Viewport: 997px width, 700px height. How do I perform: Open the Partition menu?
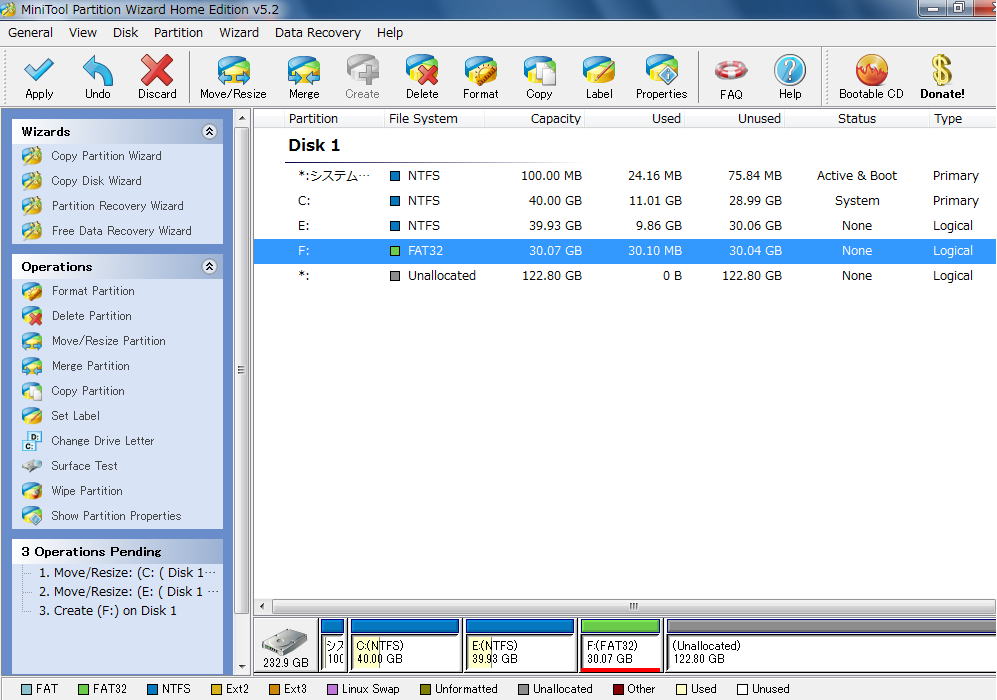178,32
